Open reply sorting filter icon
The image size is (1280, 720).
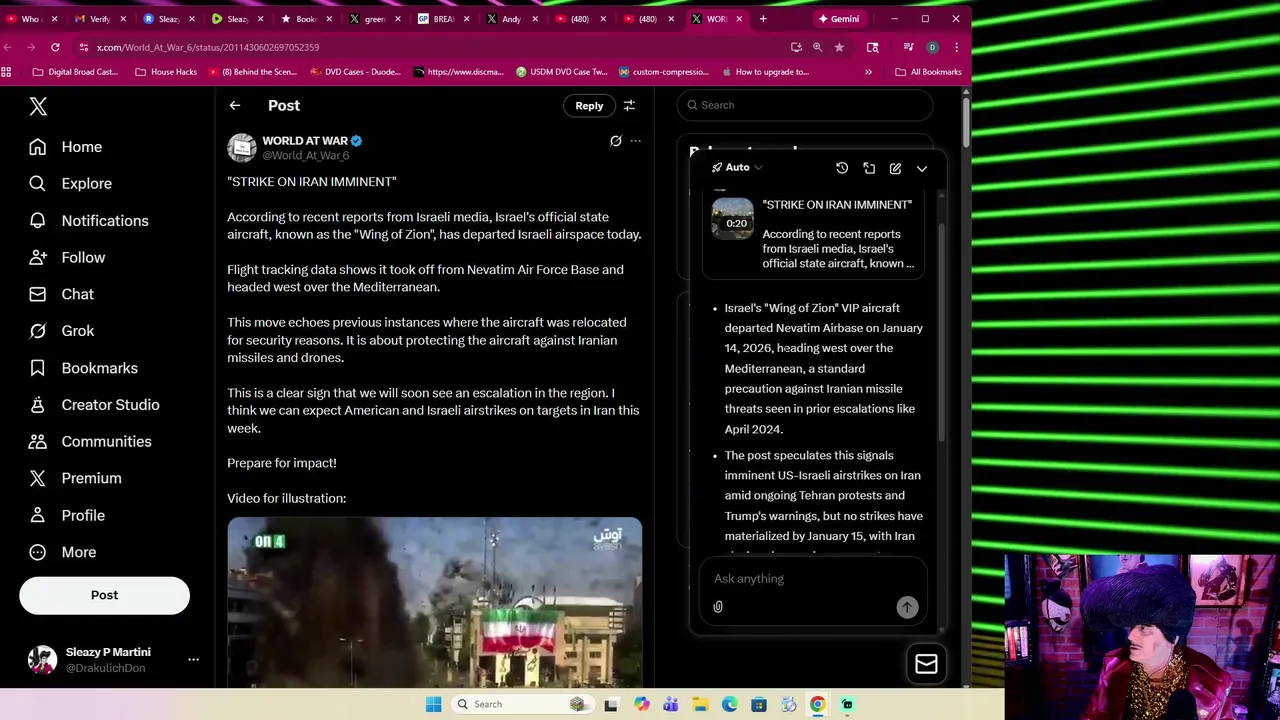[x=629, y=105]
